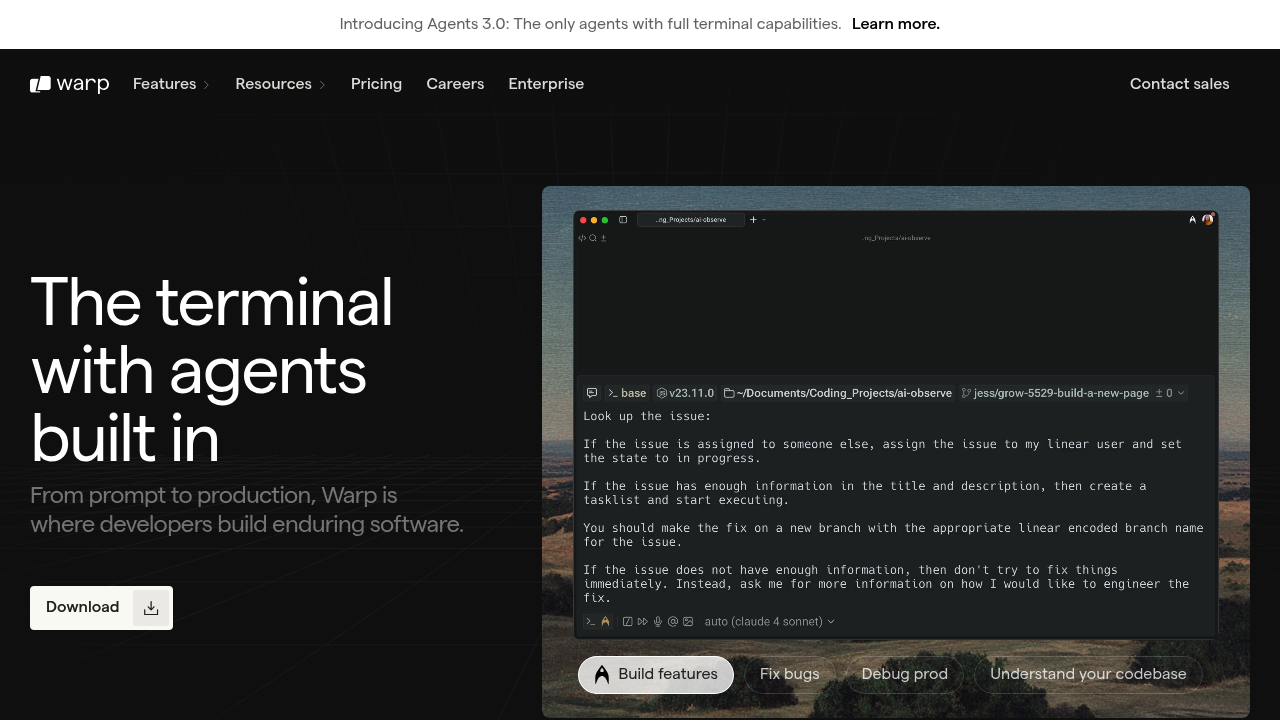
Task: Click the Download button
Action: tap(101, 608)
